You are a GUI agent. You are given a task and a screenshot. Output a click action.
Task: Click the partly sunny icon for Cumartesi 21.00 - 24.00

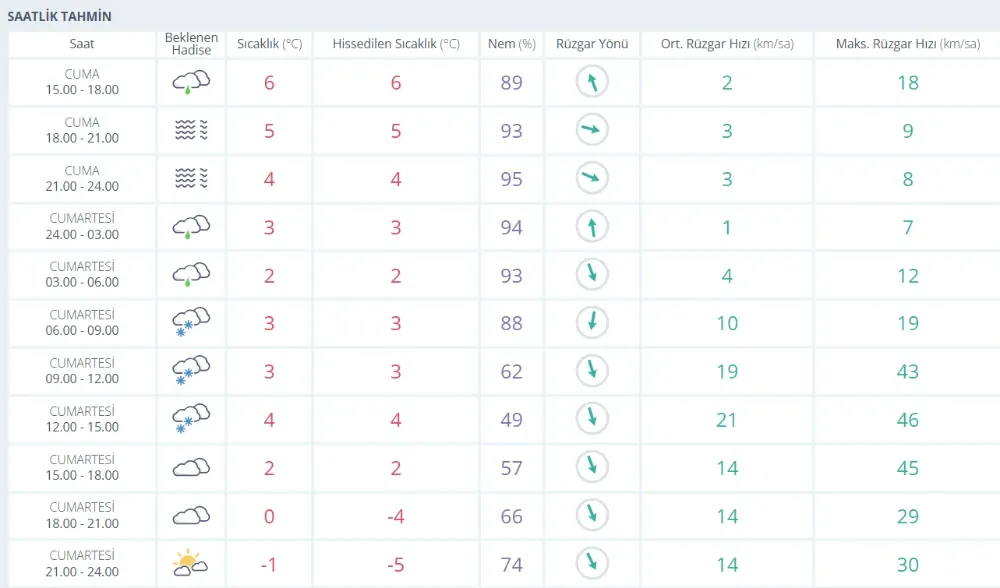click(x=191, y=563)
